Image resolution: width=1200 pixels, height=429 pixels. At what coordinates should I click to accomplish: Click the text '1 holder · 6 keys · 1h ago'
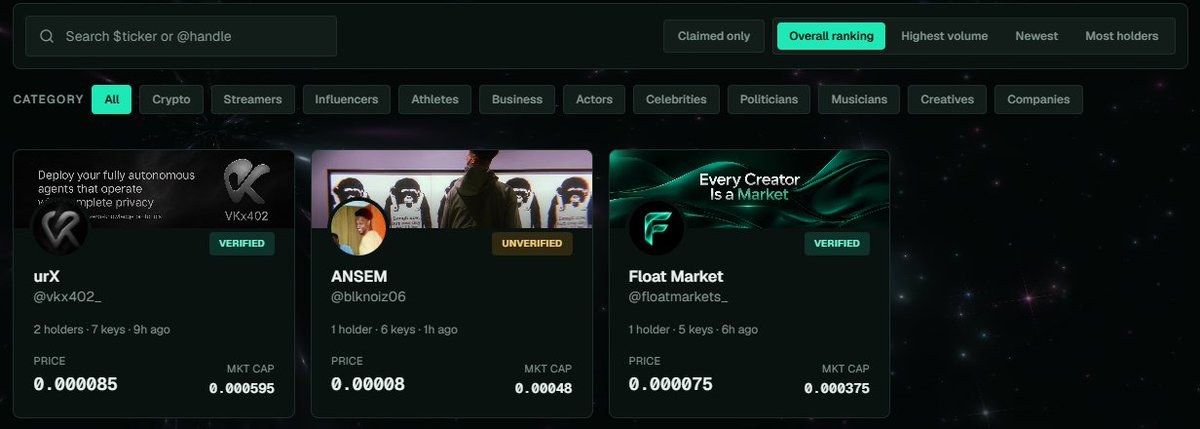point(394,329)
